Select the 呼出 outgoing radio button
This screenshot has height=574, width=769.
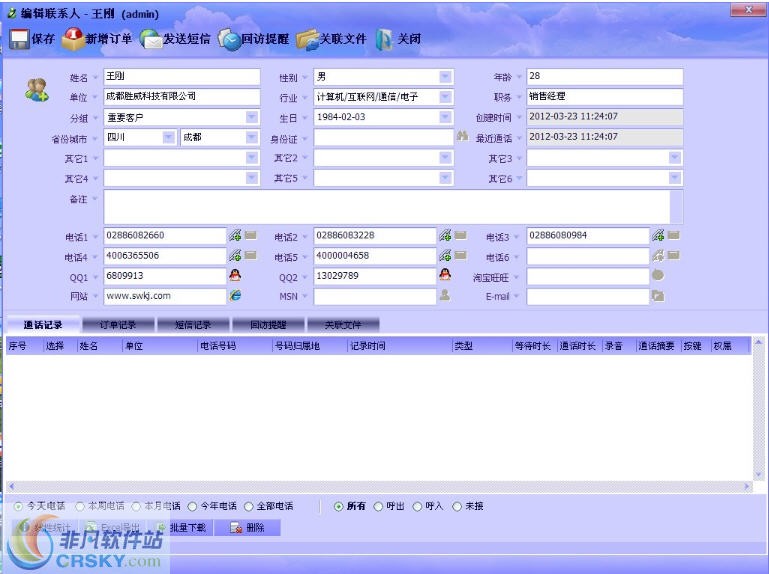point(378,506)
